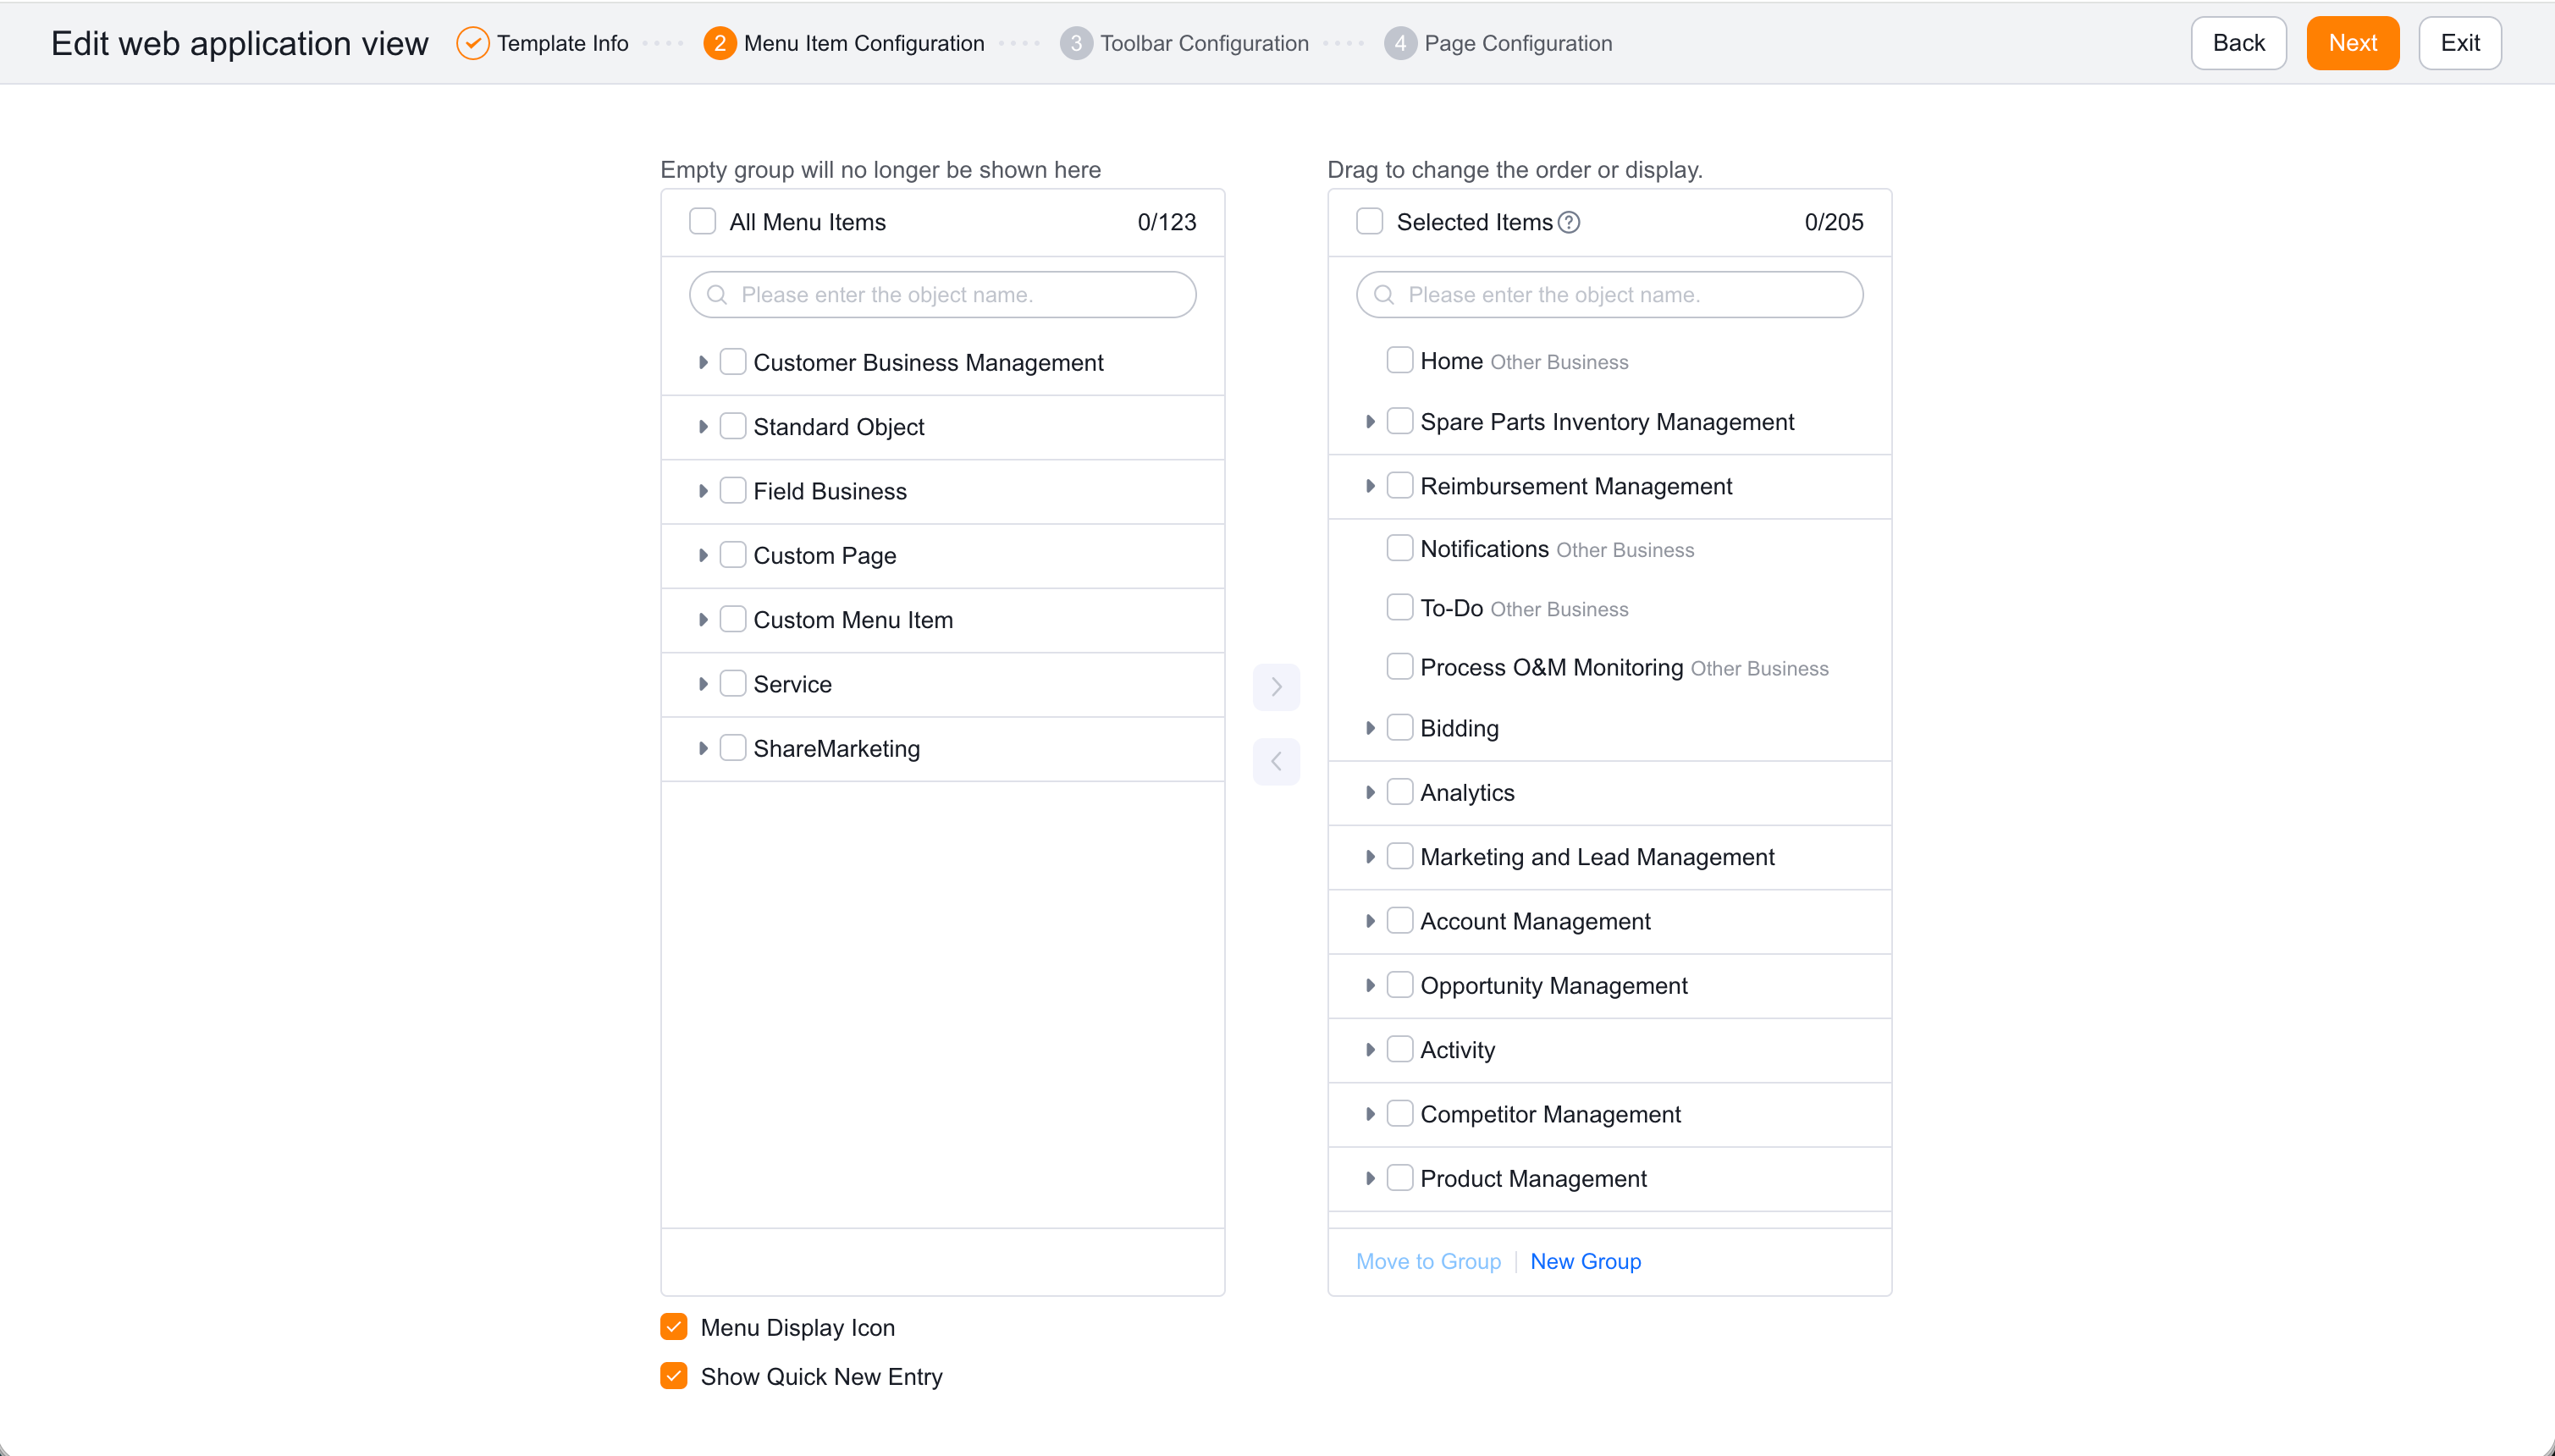Image resolution: width=2555 pixels, height=1456 pixels.
Task: Click the Exit button
Action: click(2459, 43)
